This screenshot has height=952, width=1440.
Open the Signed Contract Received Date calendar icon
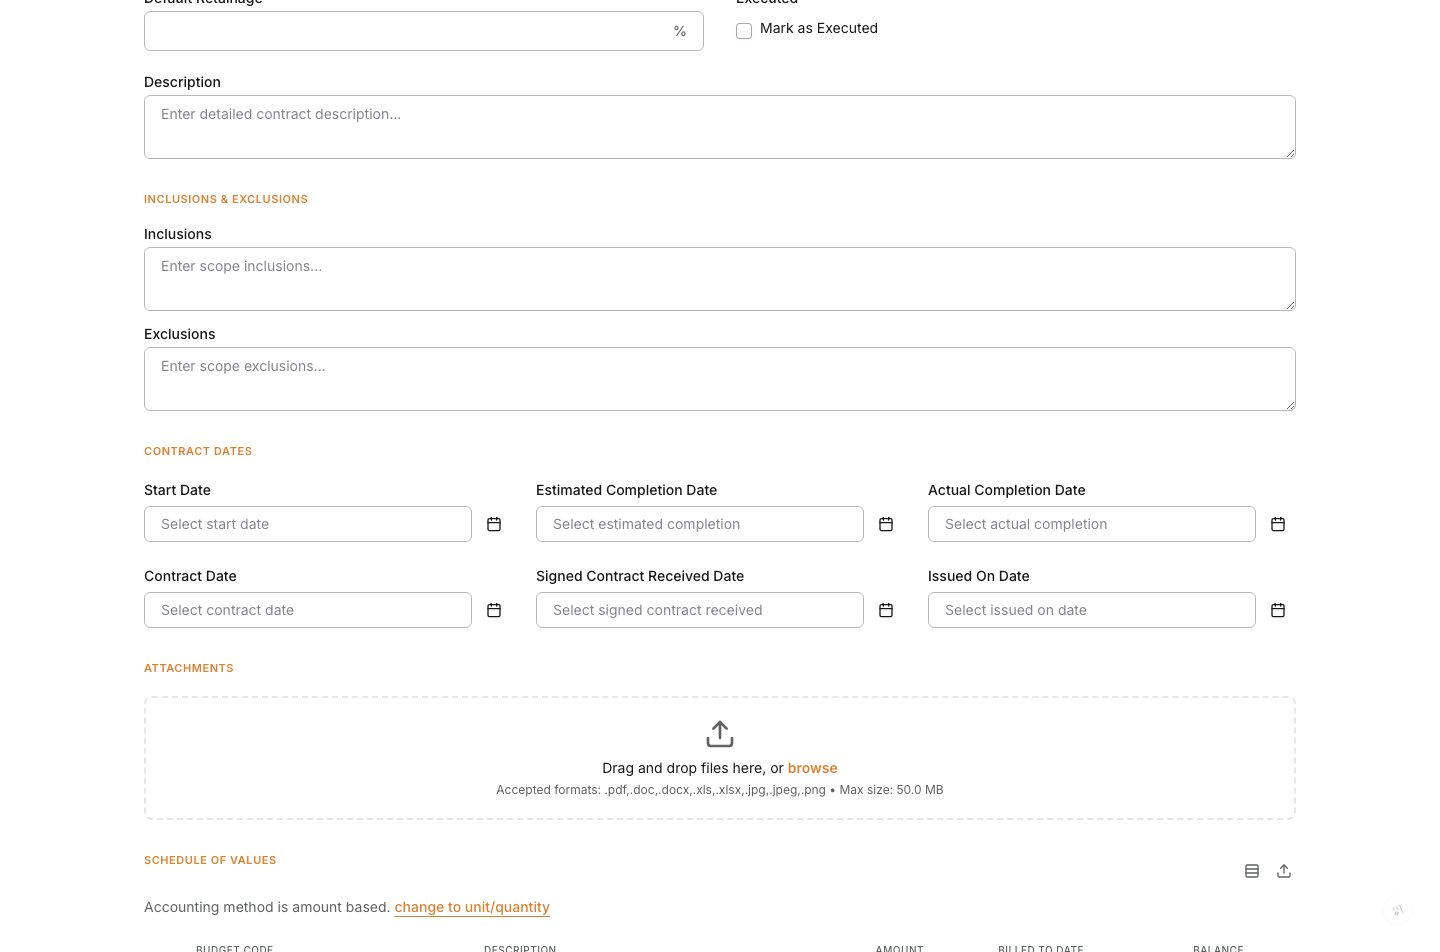click(886, 610)
